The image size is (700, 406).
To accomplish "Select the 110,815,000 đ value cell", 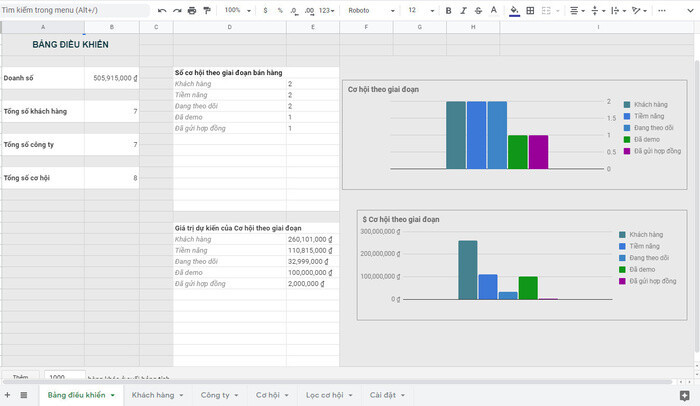I will [x=312, y=251].
